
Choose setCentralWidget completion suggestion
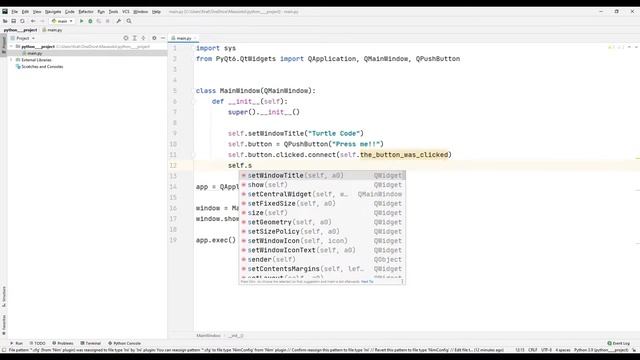coord(322,194)
